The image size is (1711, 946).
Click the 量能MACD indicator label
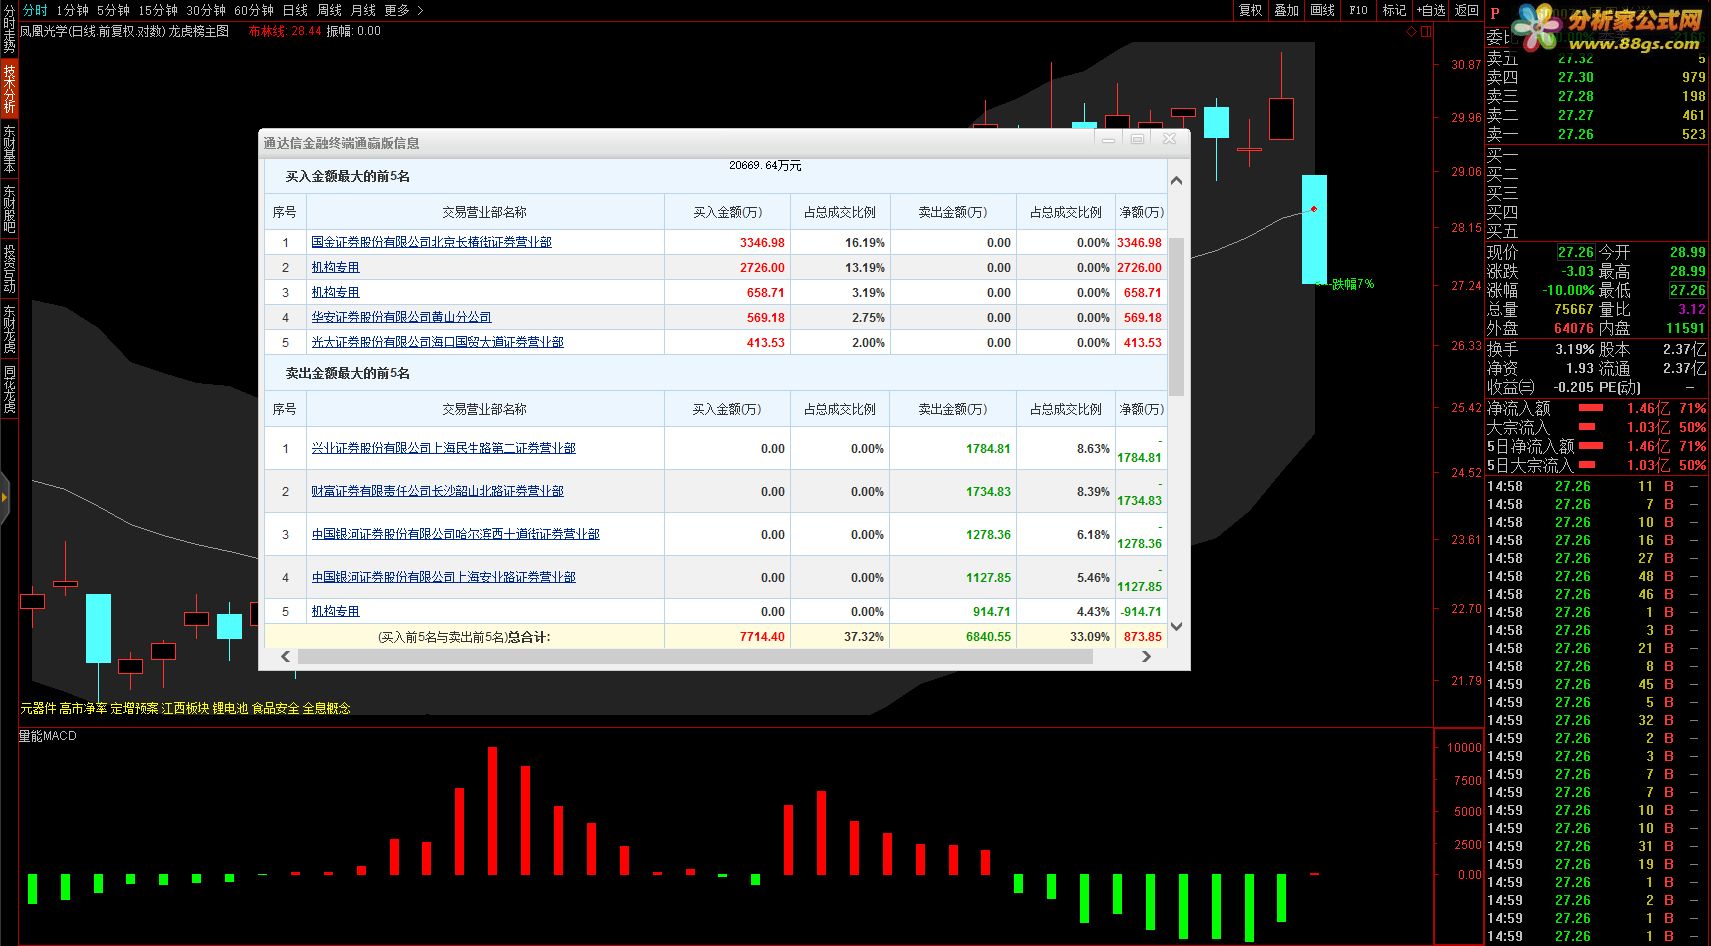[x=48, y=736]
